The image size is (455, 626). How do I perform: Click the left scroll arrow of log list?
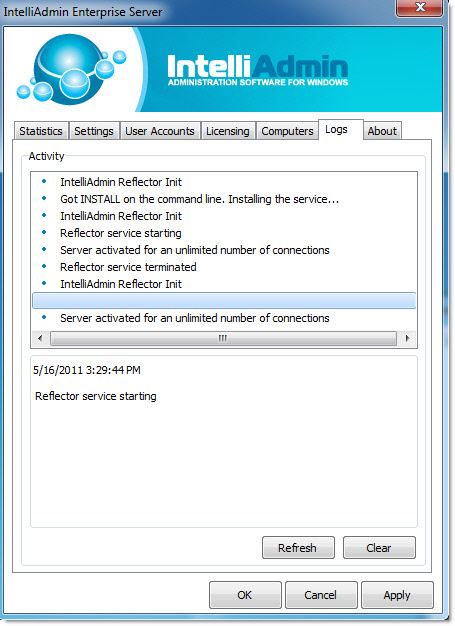tap(40, 339)
